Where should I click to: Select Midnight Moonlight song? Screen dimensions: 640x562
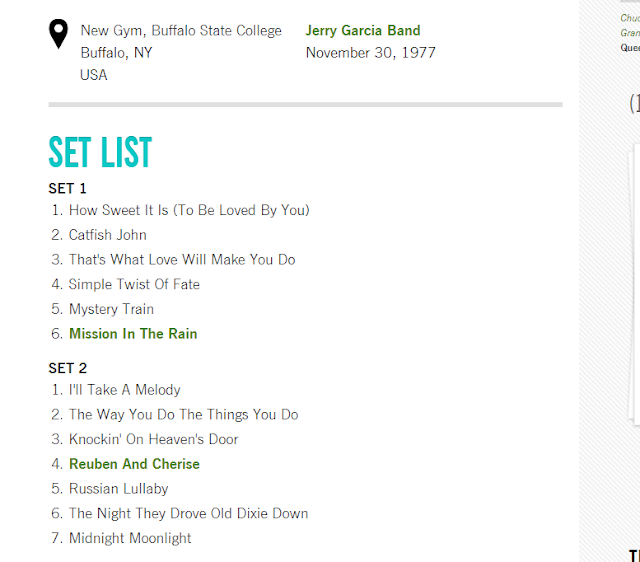click(130, 538)
